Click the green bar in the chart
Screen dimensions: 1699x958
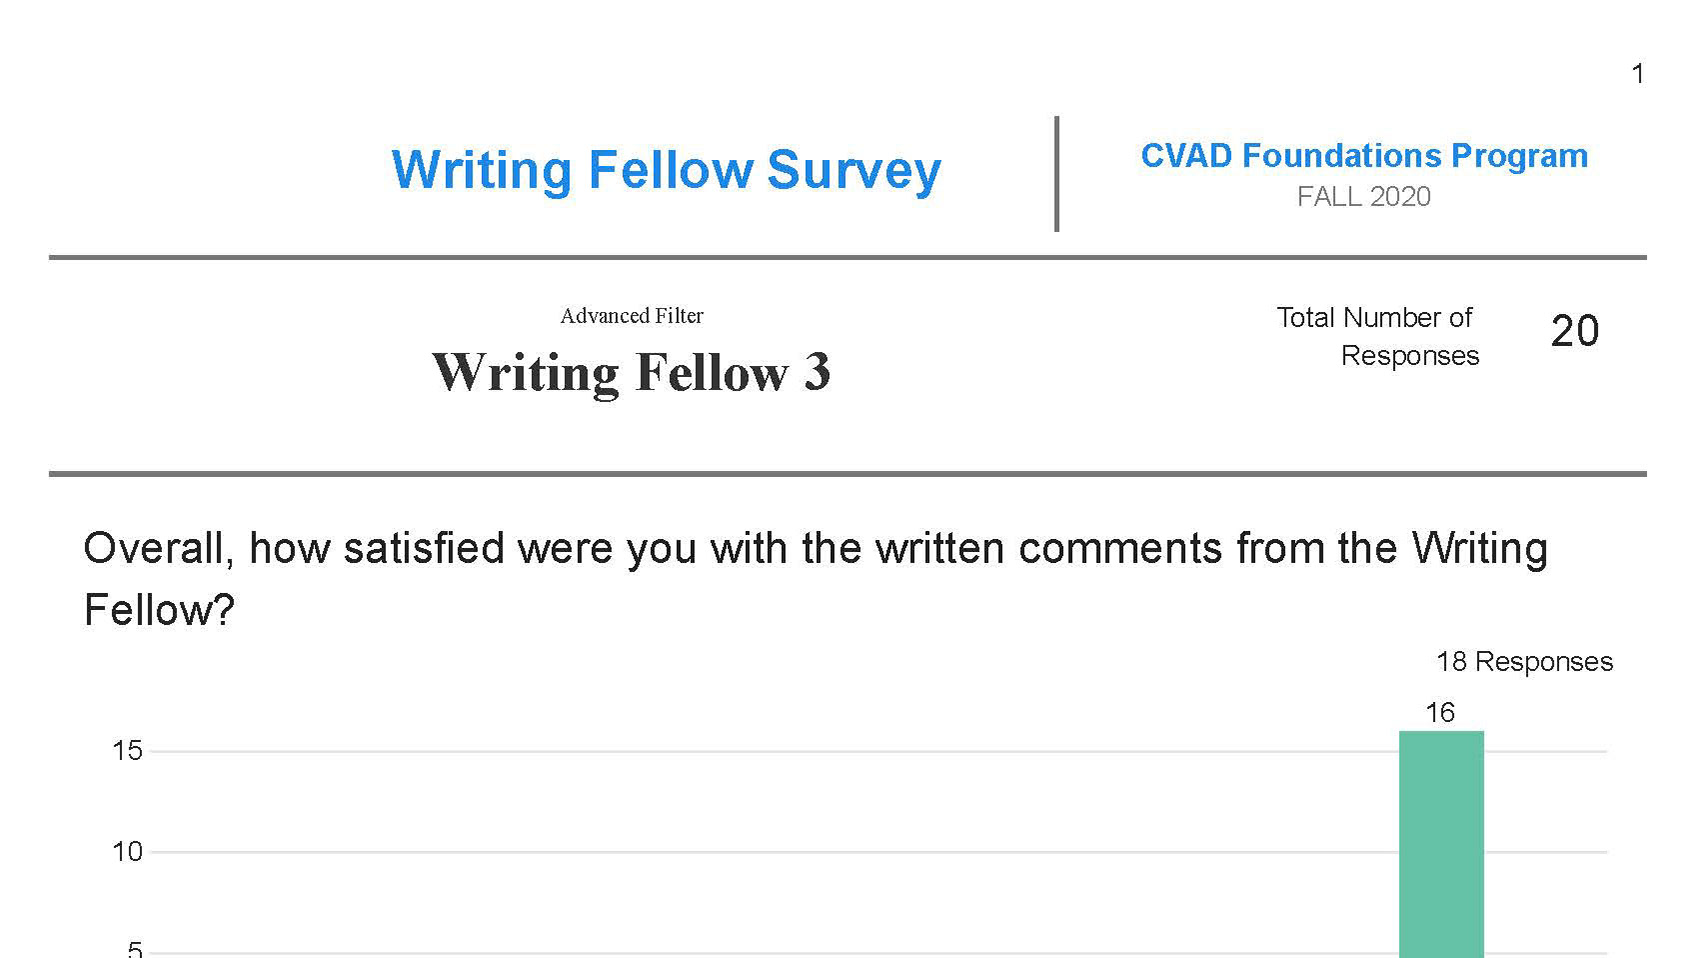(x=1441, y=844)
